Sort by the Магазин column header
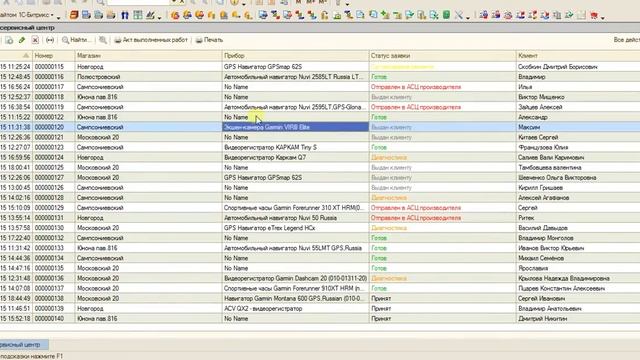The height and width of the screenshot is (360, 640). (x=148, y=56)
